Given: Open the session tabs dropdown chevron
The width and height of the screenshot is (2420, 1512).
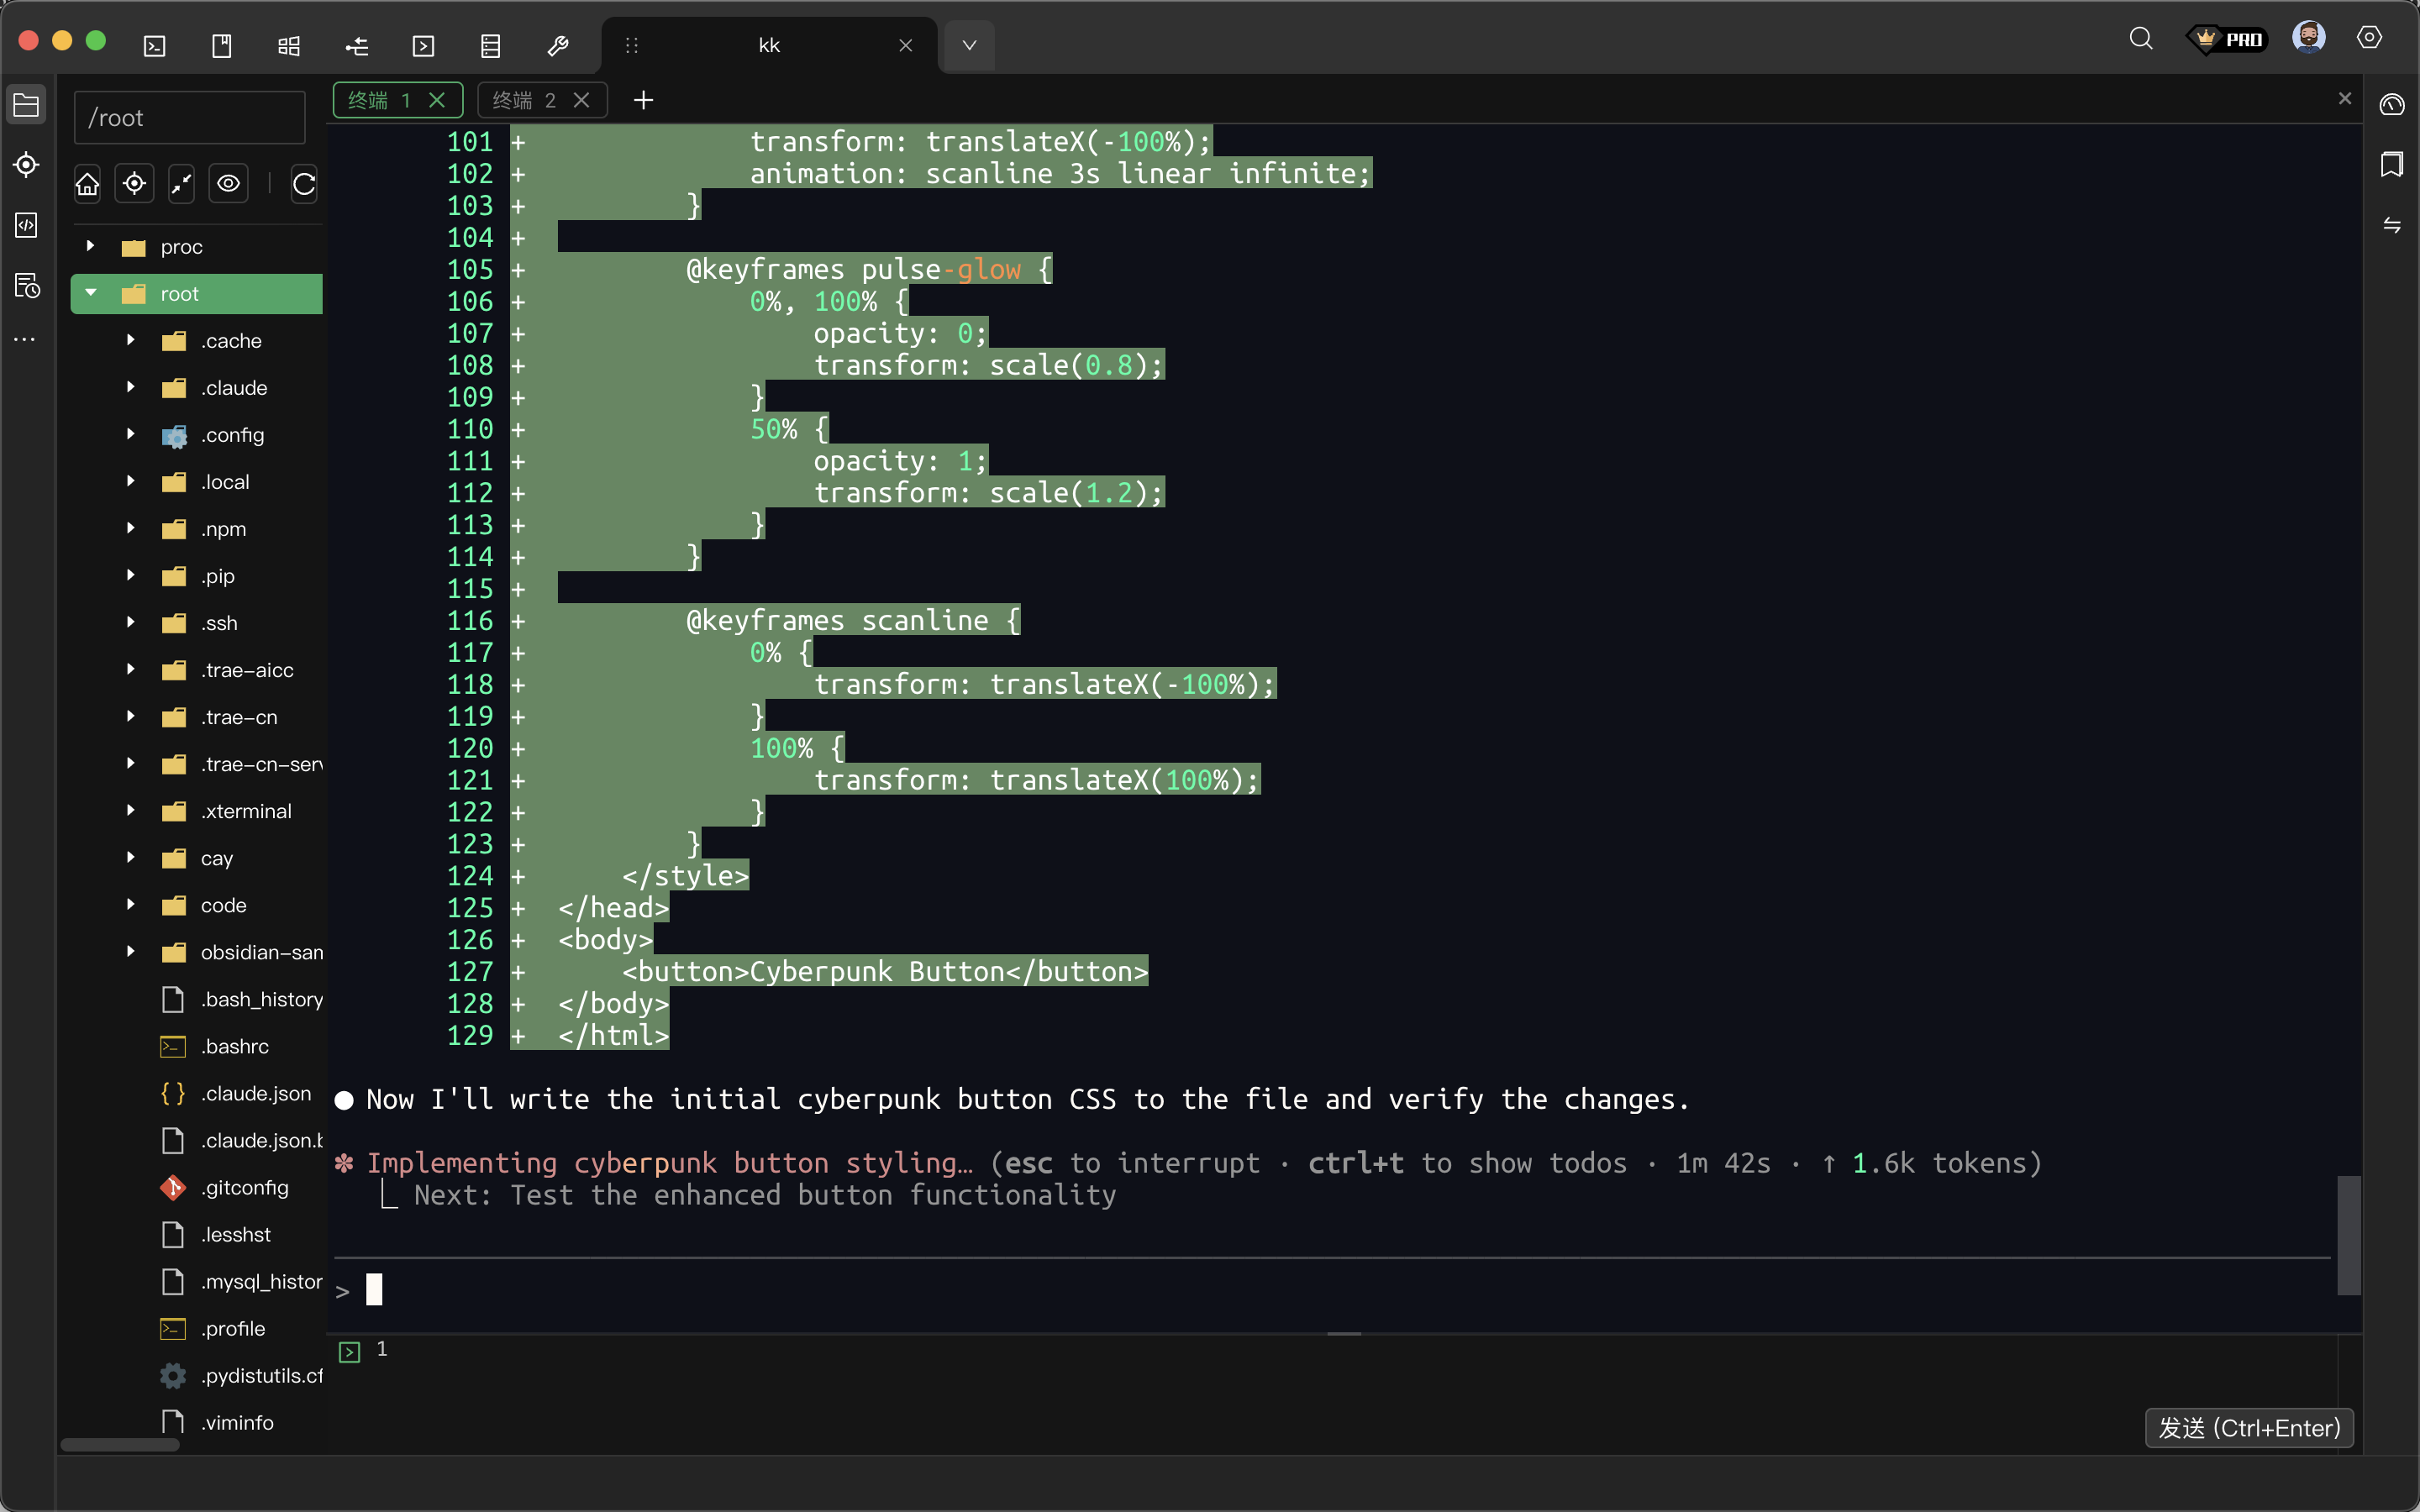Looking at the screenshot, I should (x=968, y=45).
